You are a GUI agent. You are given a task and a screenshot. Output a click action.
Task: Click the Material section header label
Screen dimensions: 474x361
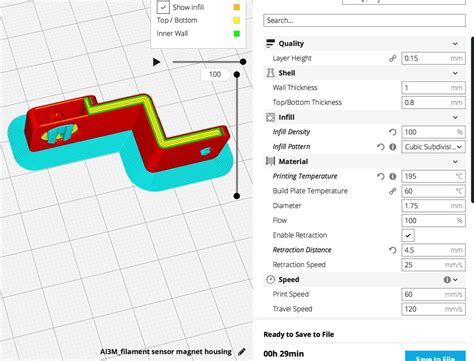tap(293, 162)
